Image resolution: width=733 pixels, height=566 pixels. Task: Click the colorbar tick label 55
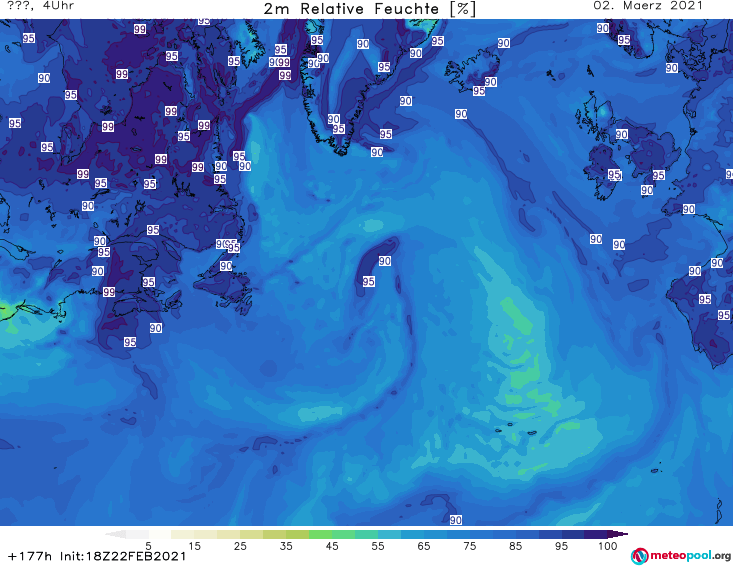coord(378,546)
